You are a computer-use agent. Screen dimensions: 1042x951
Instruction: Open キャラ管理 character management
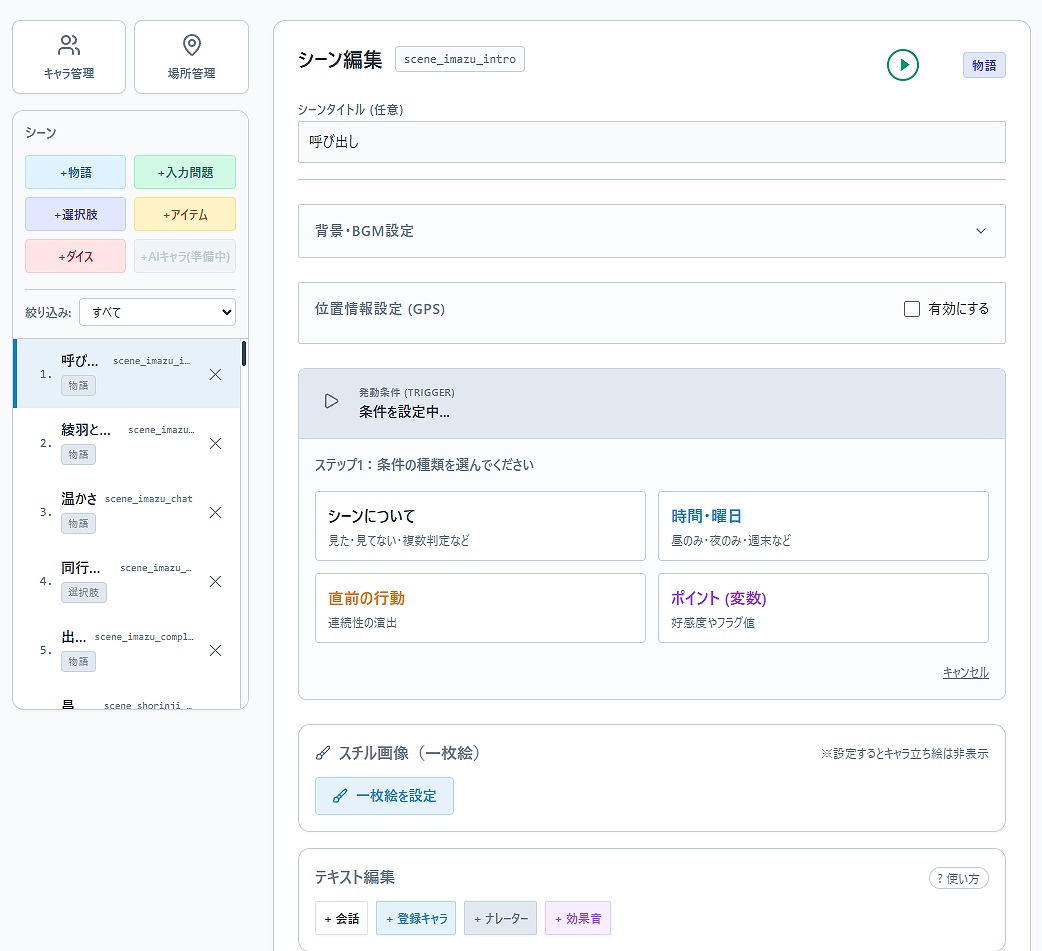[69, 57]
